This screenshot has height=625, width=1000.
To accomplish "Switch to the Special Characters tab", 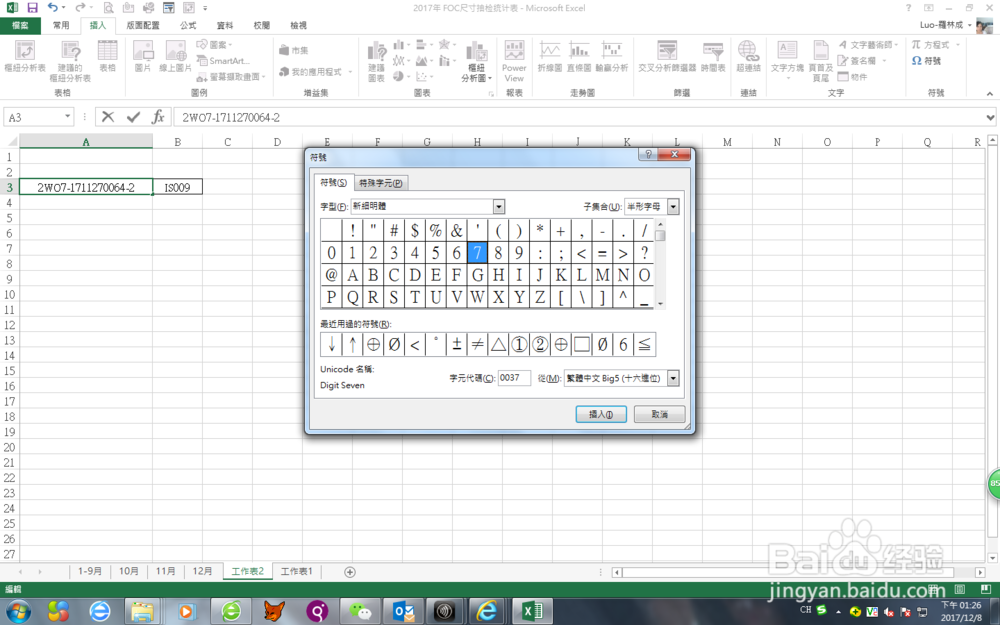I will point(381,183).
